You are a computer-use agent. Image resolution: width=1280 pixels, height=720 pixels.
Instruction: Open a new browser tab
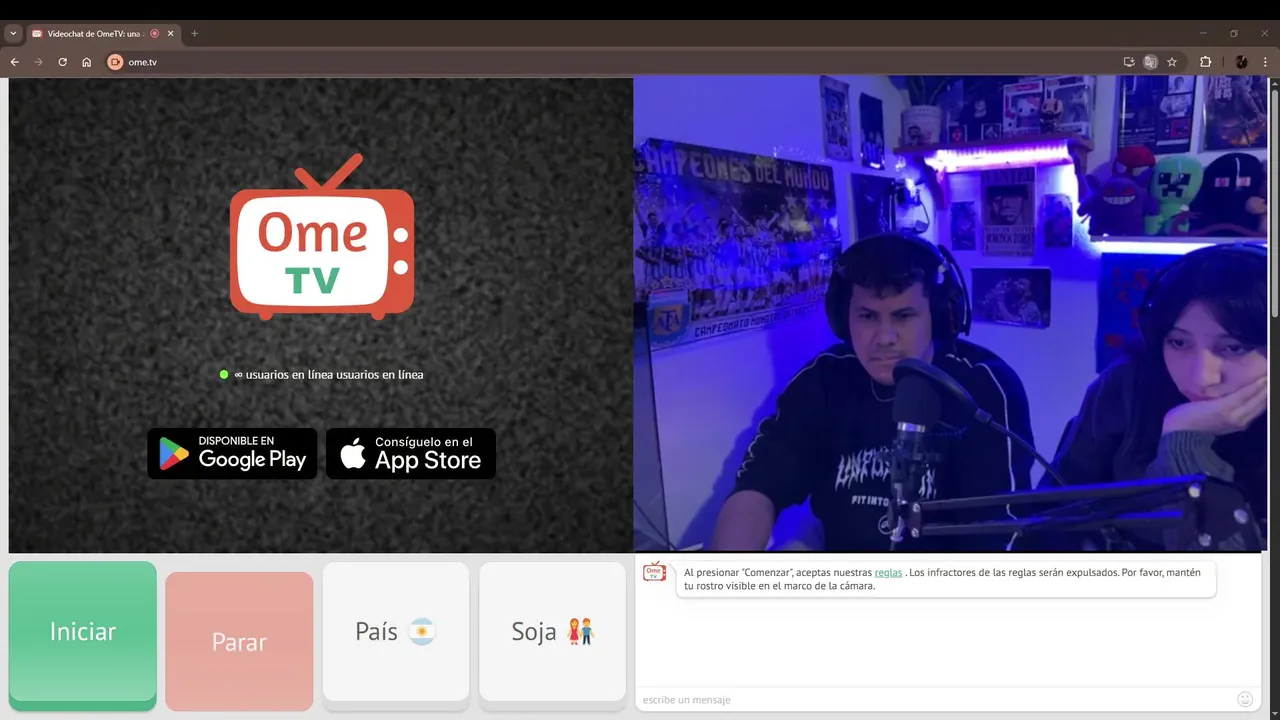pos(195,33)
